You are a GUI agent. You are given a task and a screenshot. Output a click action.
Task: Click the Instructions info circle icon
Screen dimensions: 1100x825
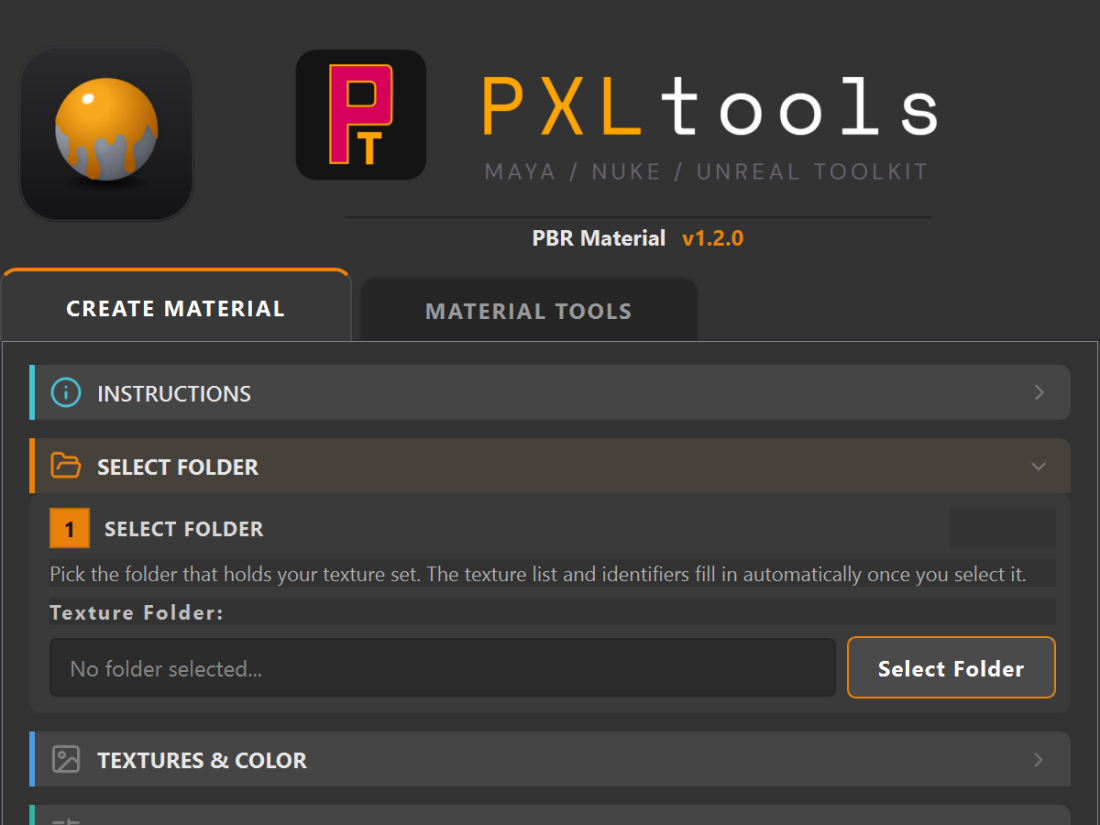pos(66,393)
